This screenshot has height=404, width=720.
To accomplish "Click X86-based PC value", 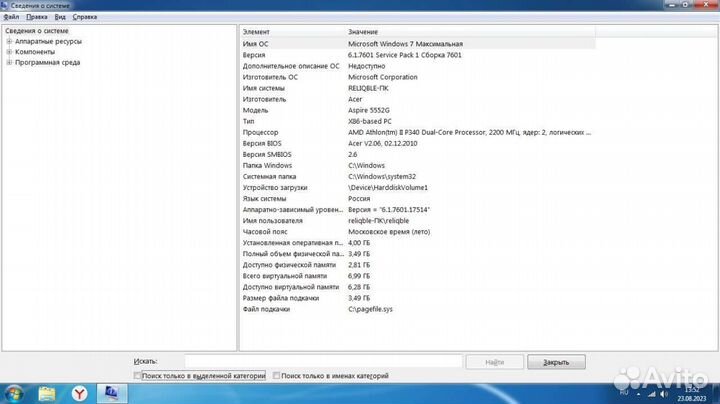I will (370, 121).
